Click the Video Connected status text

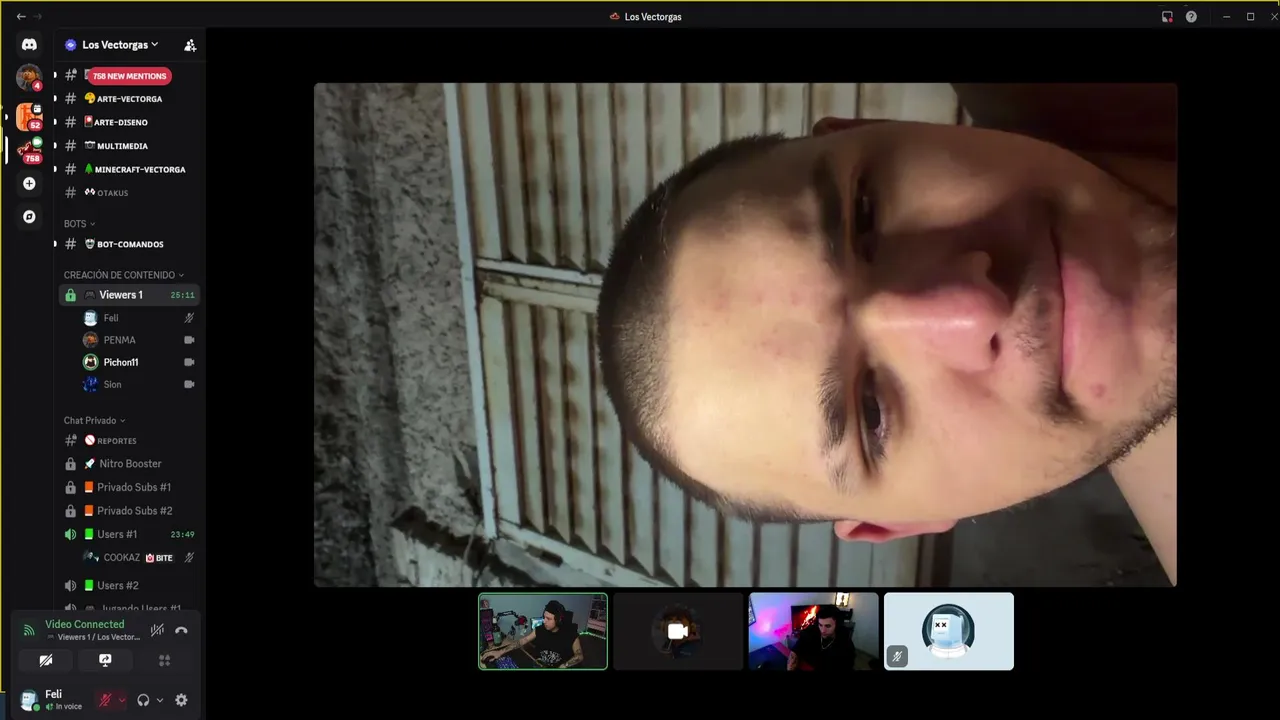click(85, 624)
